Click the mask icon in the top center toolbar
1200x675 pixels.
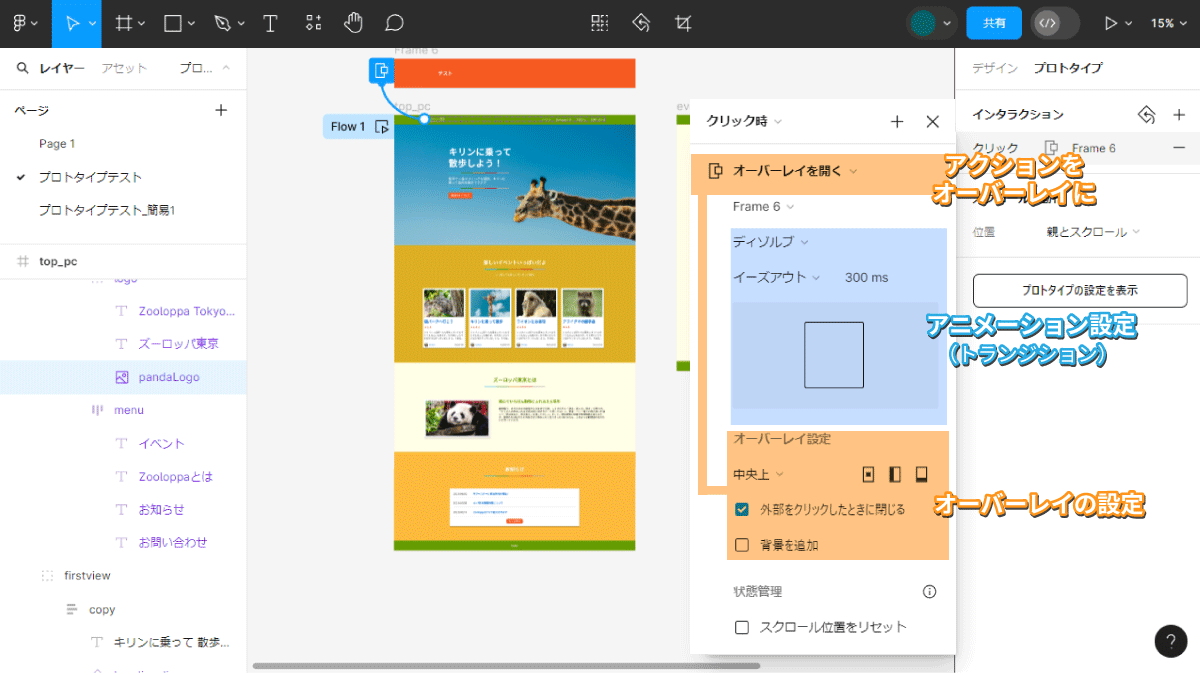(642, 23)
